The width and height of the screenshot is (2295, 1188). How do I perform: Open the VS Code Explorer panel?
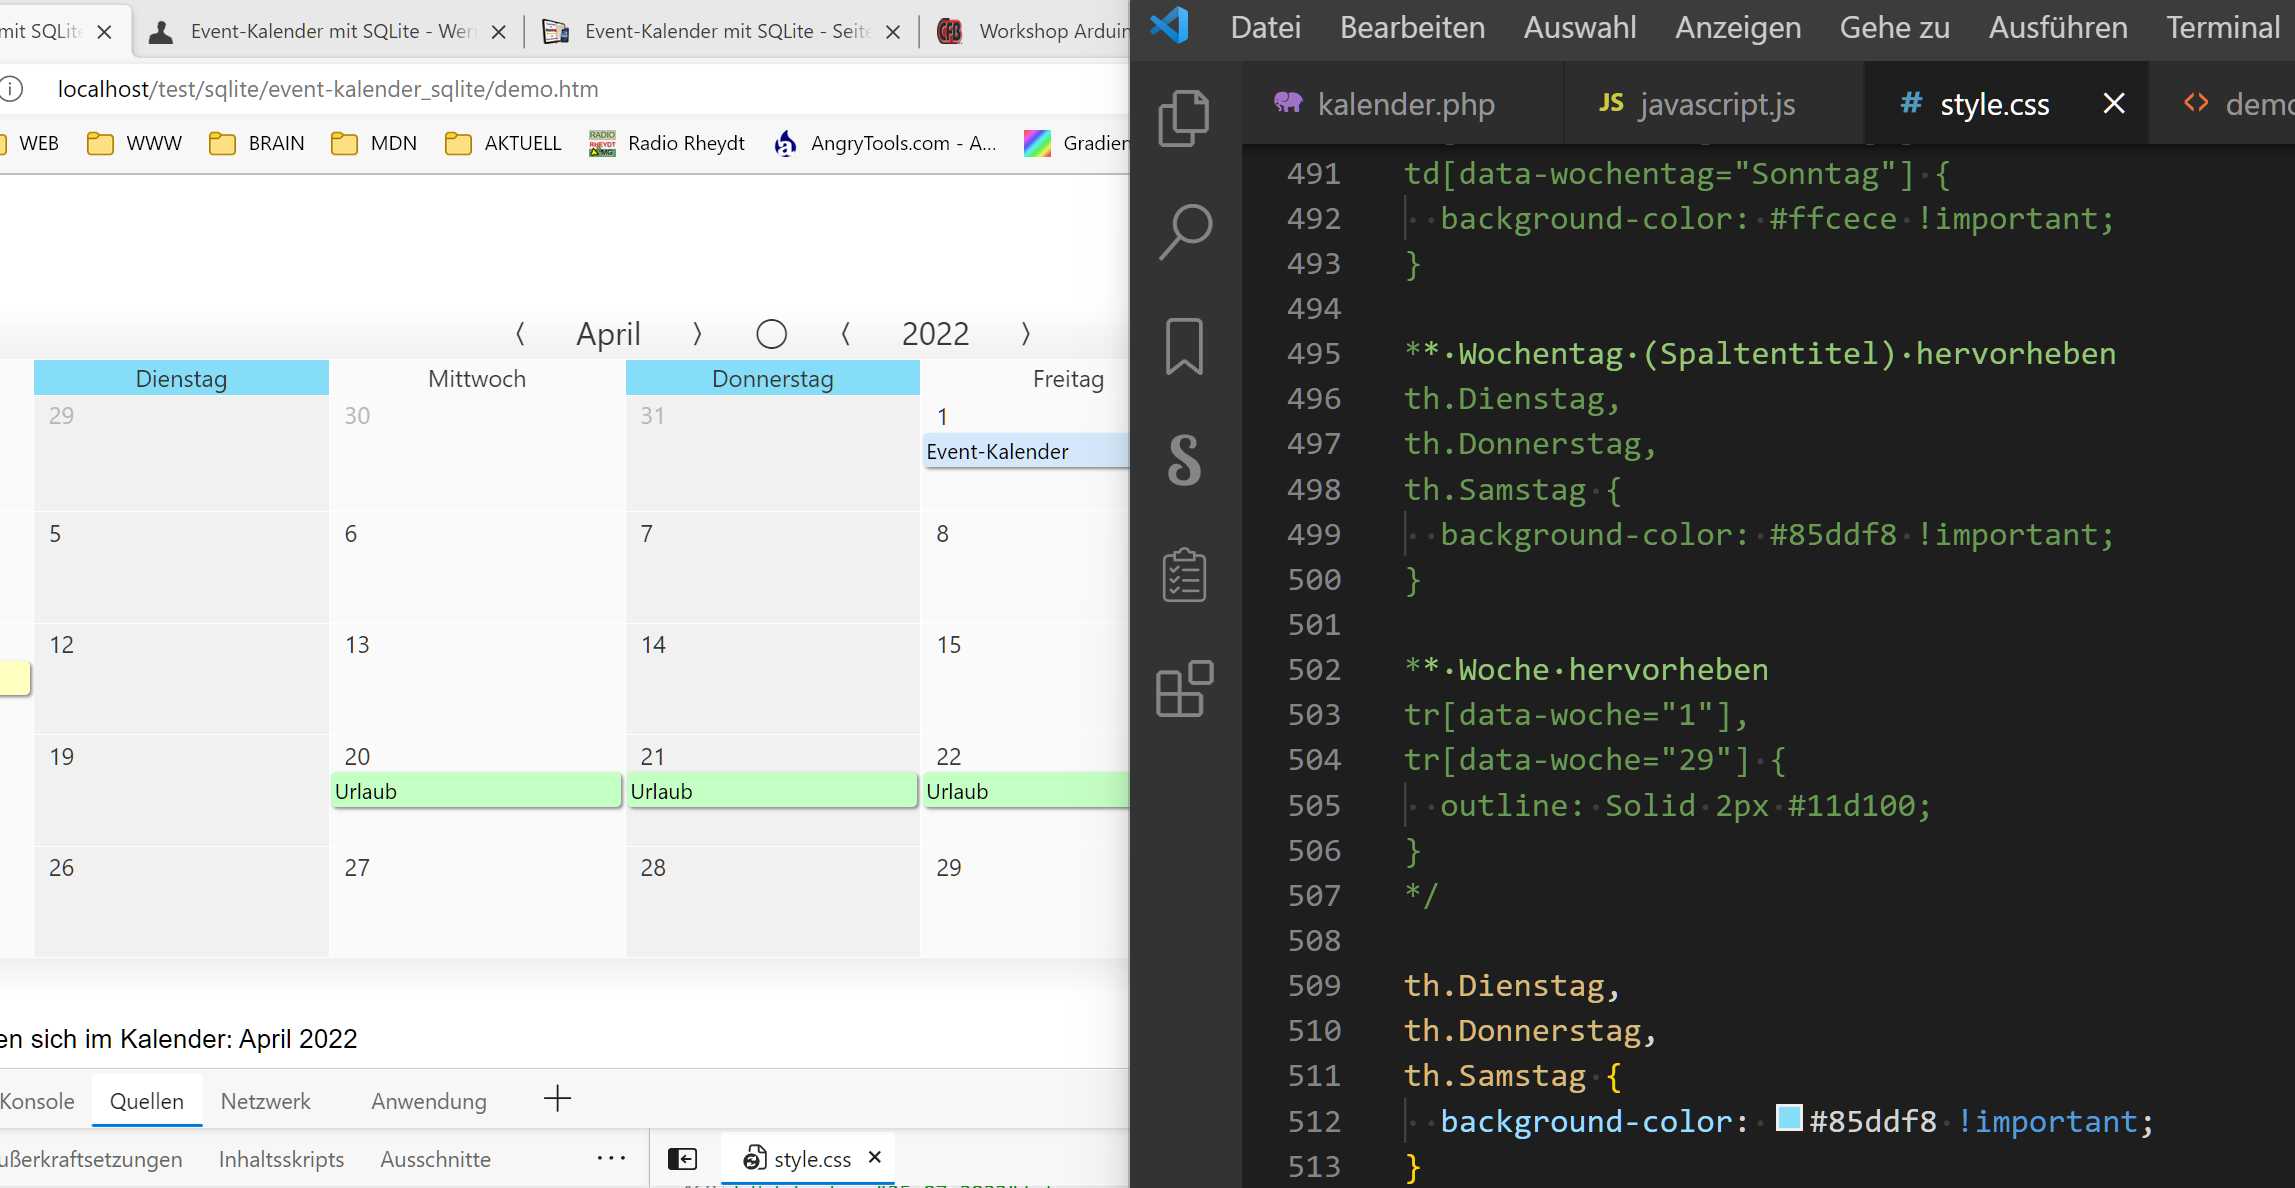[1184, 118]
